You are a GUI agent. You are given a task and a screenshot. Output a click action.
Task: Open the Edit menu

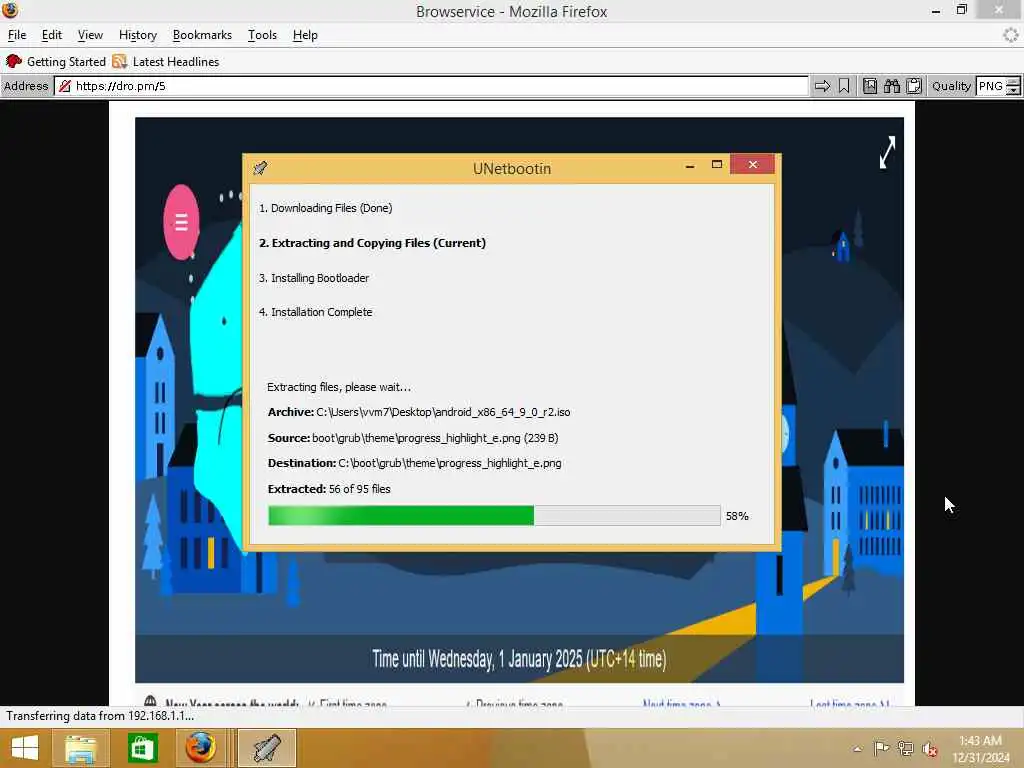click(52, 35)
